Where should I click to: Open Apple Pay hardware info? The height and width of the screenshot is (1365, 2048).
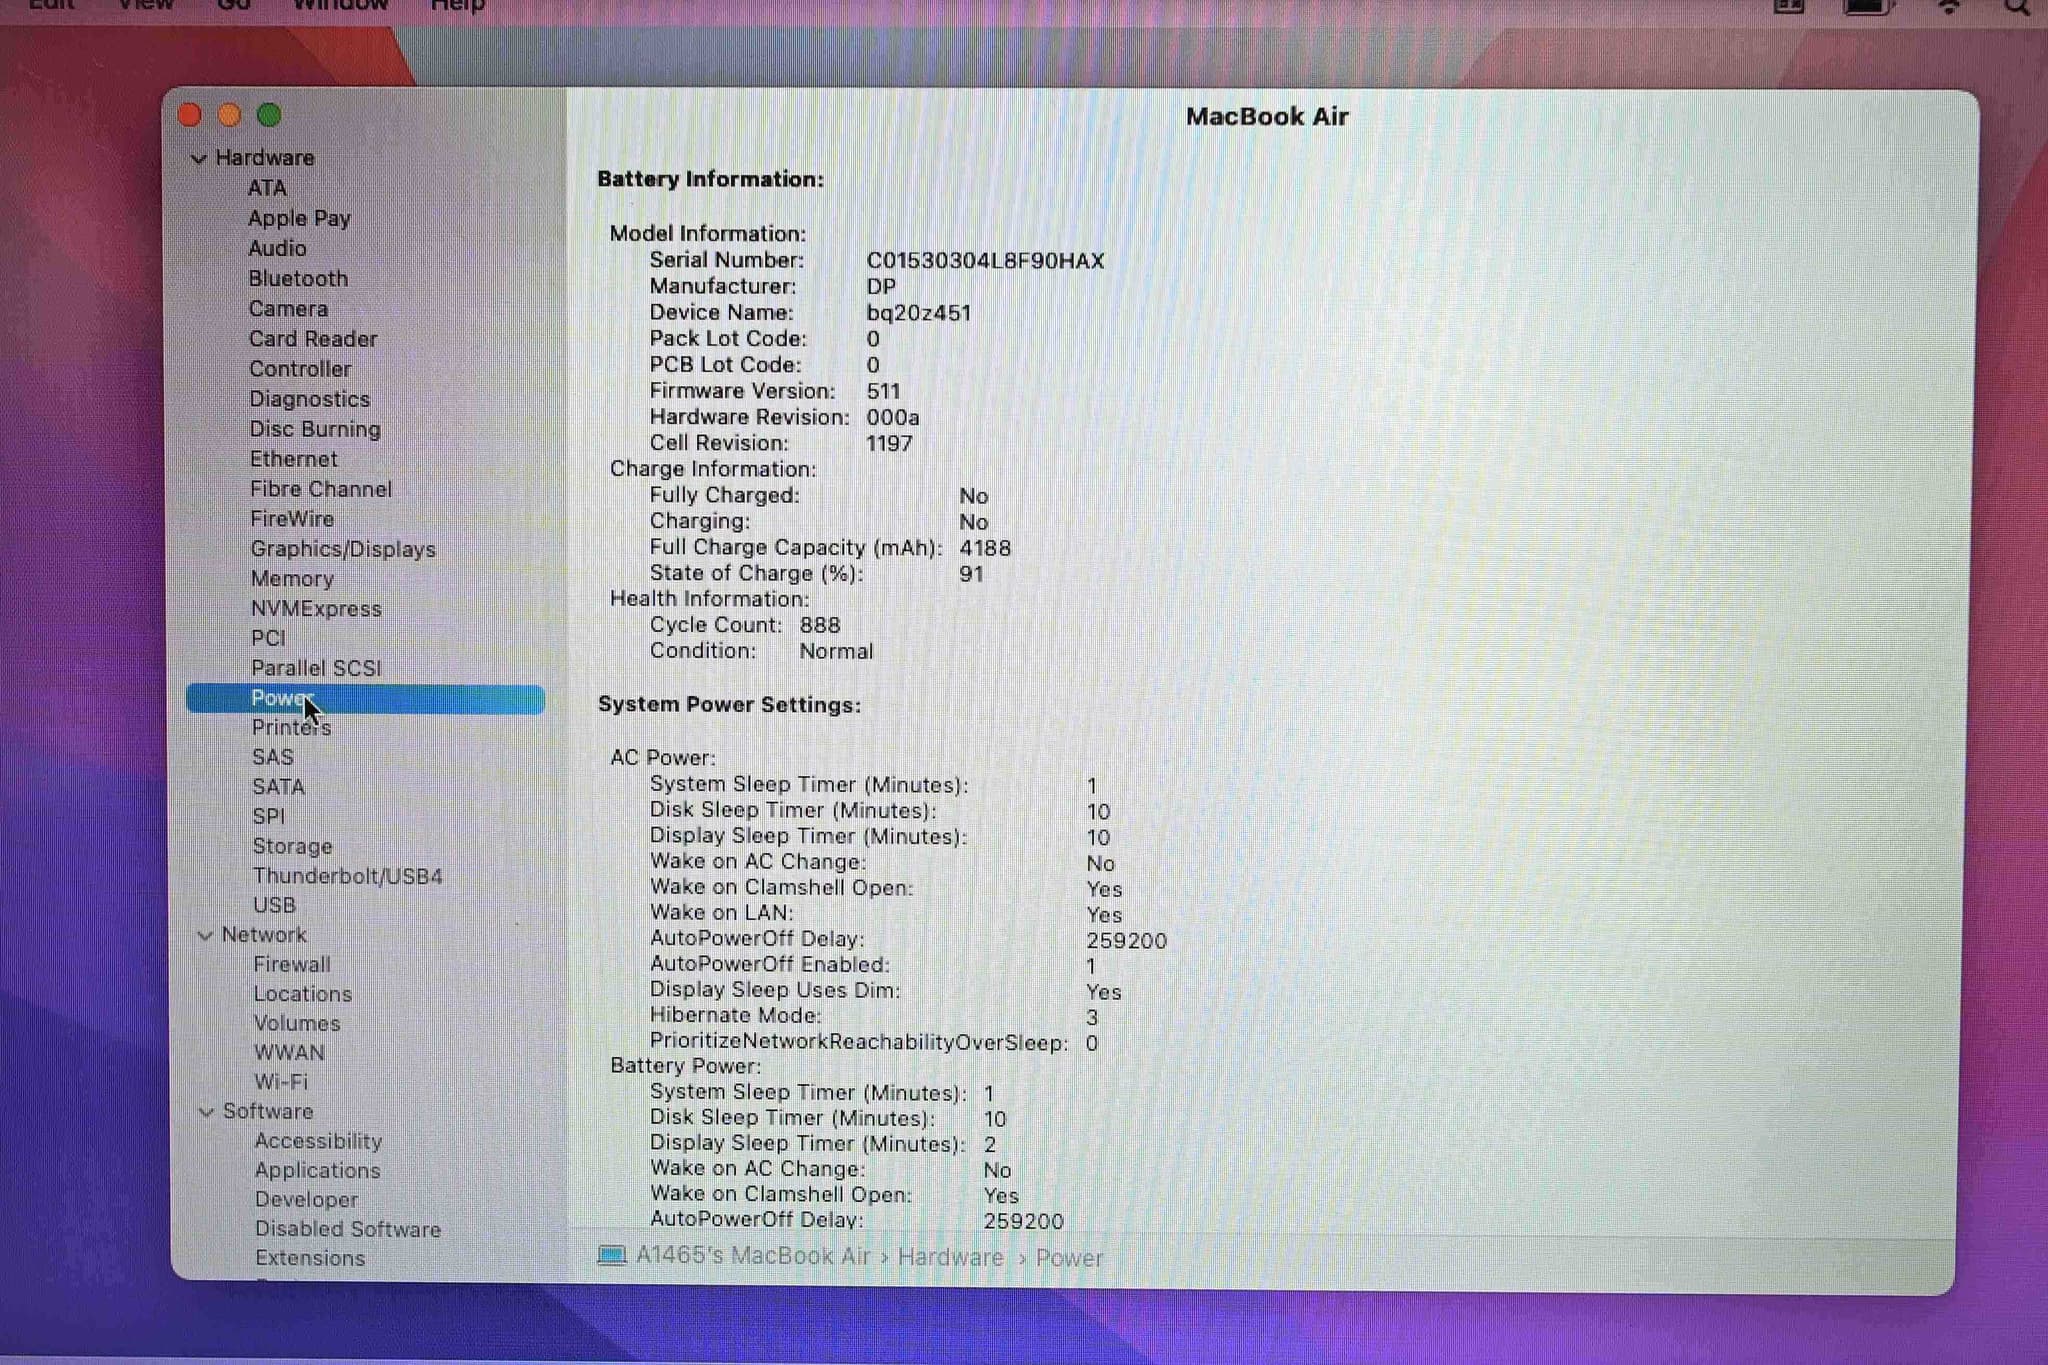pos(299,218)
